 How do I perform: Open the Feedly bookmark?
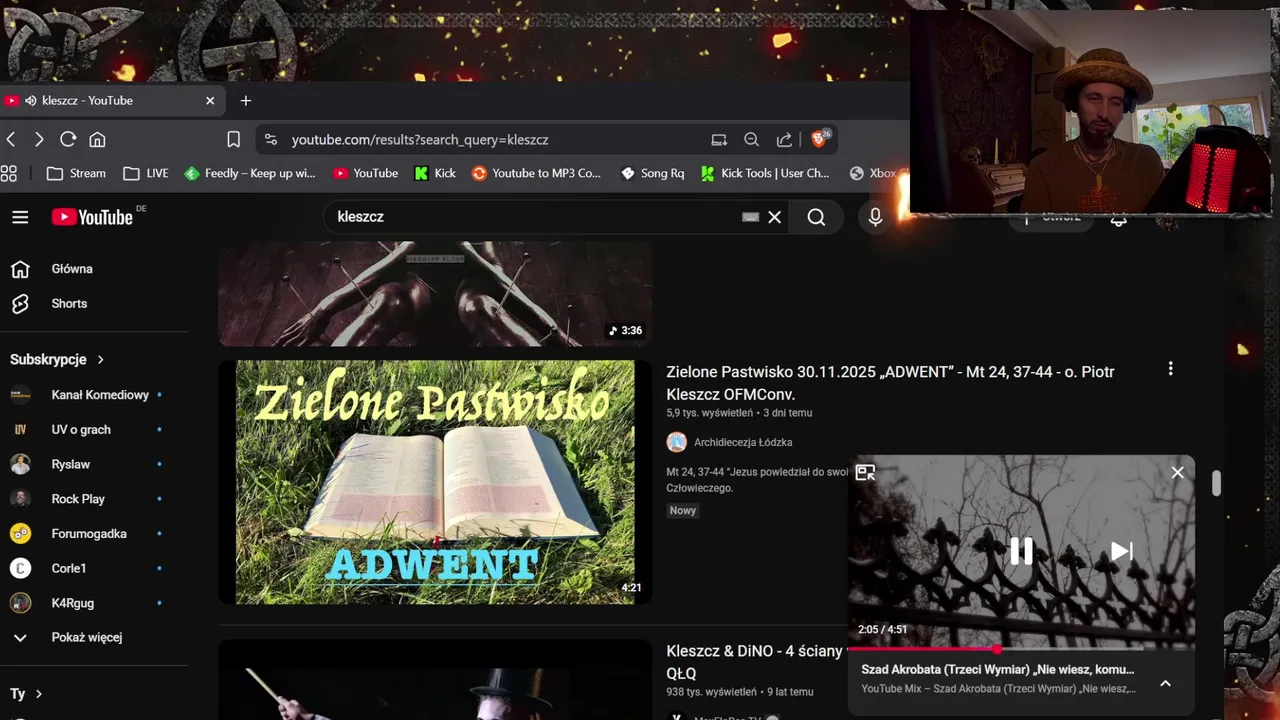[250, 173]
